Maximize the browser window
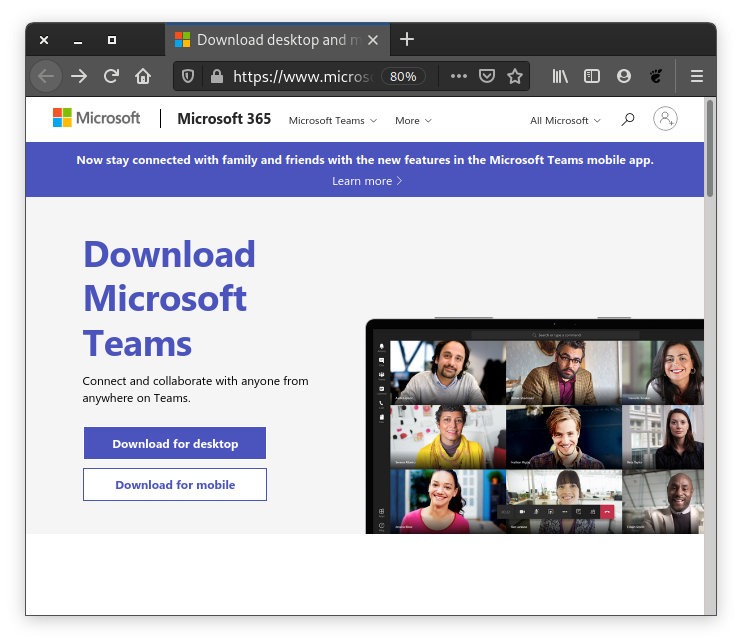Viewport: 742px width, 644px height. (112, 40)
